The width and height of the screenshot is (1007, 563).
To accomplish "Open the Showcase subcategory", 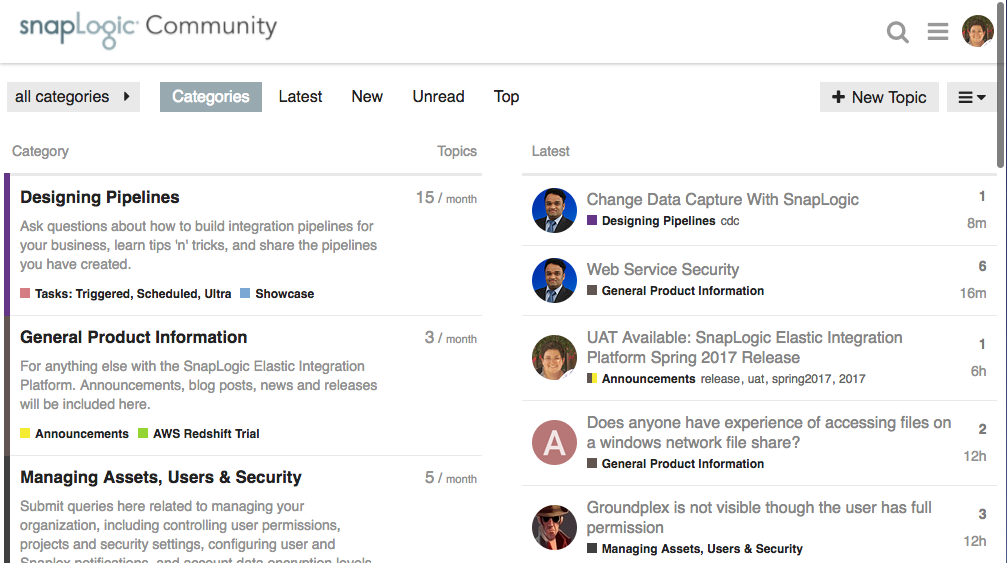I will click(x=285, y=294).
